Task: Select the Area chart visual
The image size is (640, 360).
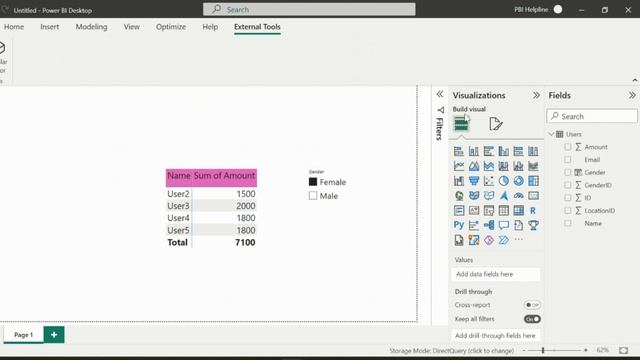Action: tap(474, 166)
